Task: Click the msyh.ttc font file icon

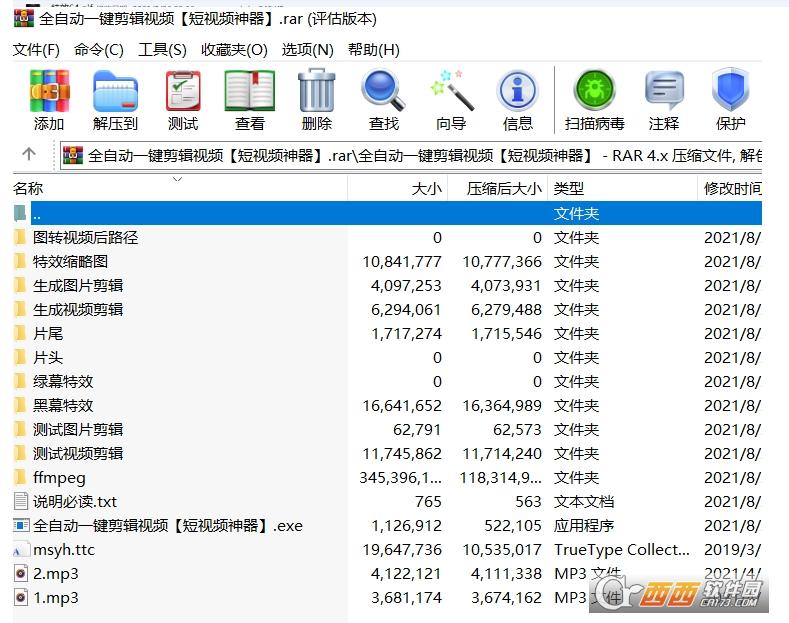Action: pos(20,550)
